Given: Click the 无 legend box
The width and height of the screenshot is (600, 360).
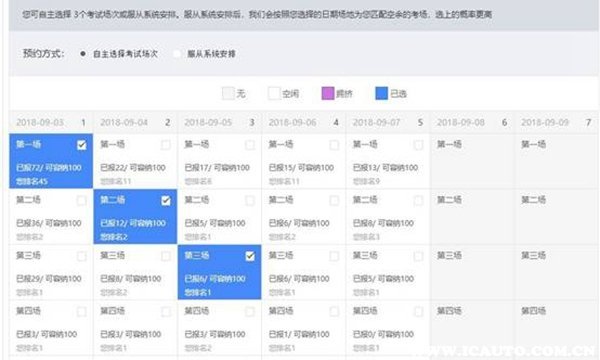Looking at the screenshot, I should pos(228,93).
